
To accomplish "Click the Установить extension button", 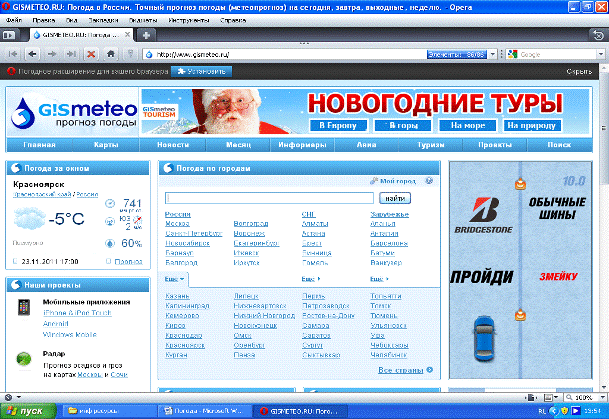I will click(x=201, y=71).
